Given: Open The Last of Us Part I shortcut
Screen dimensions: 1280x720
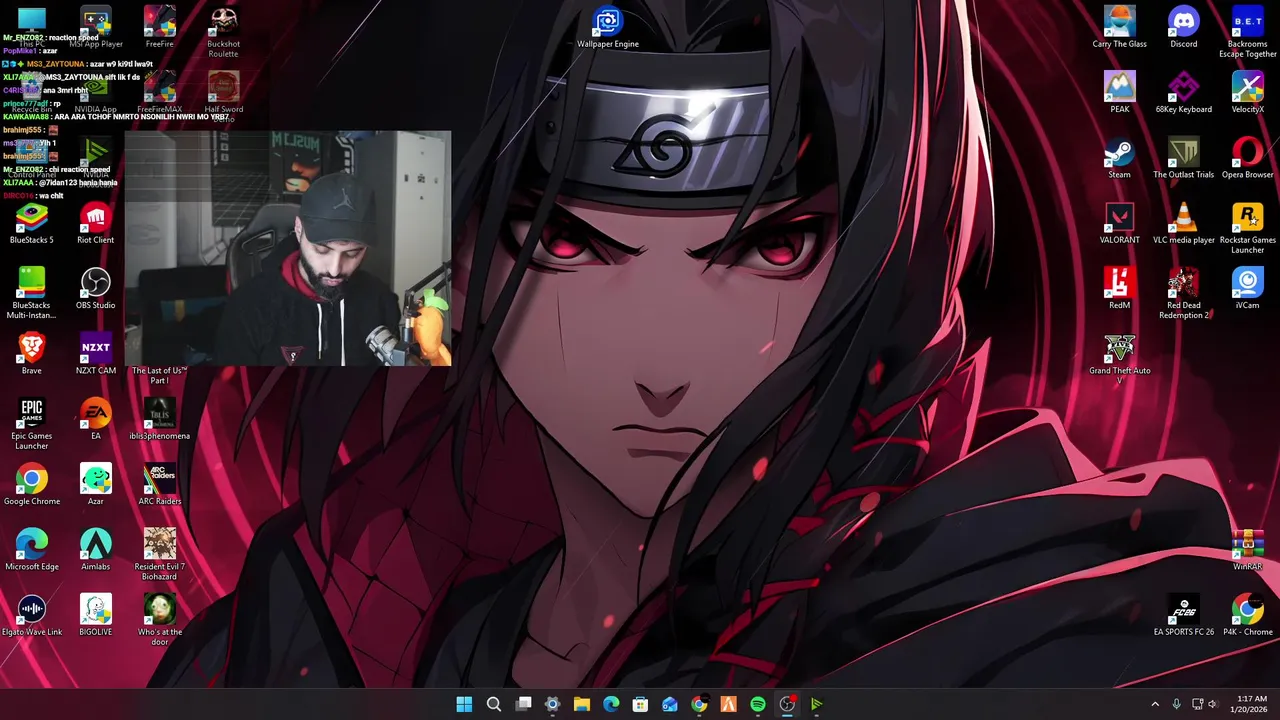Looking at the screenshot, I should pos(160,375).
